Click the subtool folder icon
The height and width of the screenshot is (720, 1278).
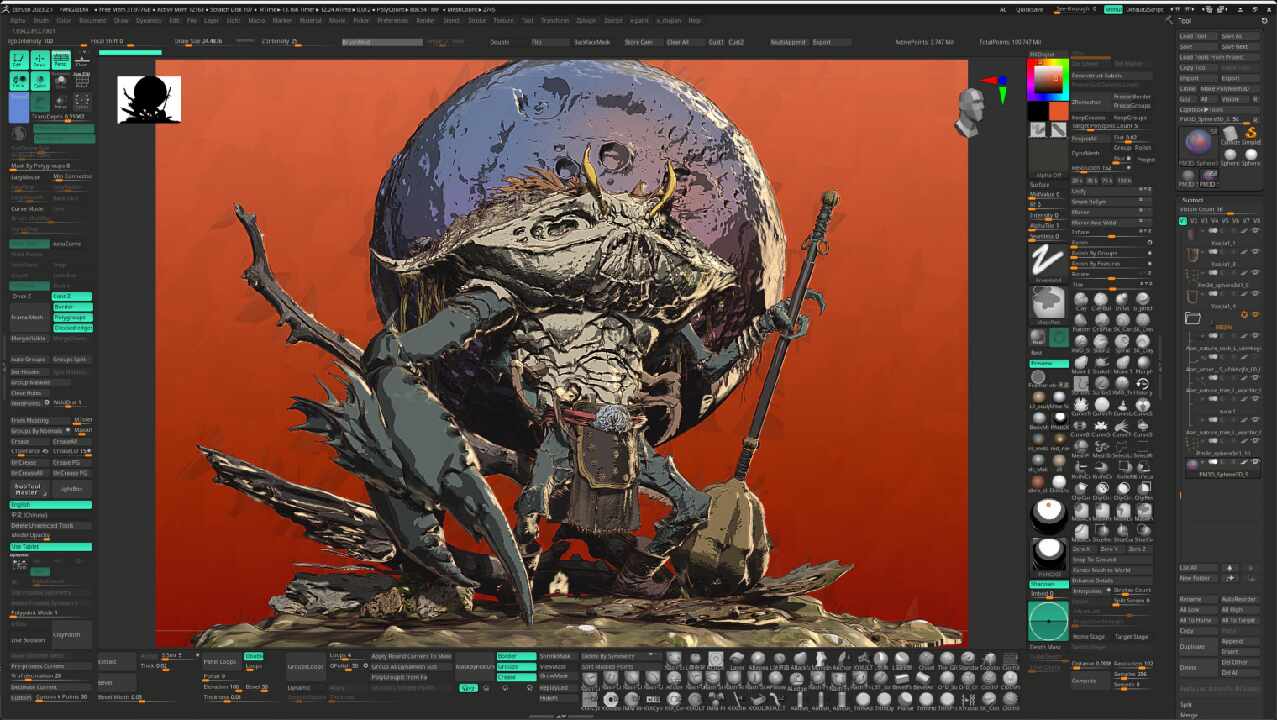(1192, 318)
